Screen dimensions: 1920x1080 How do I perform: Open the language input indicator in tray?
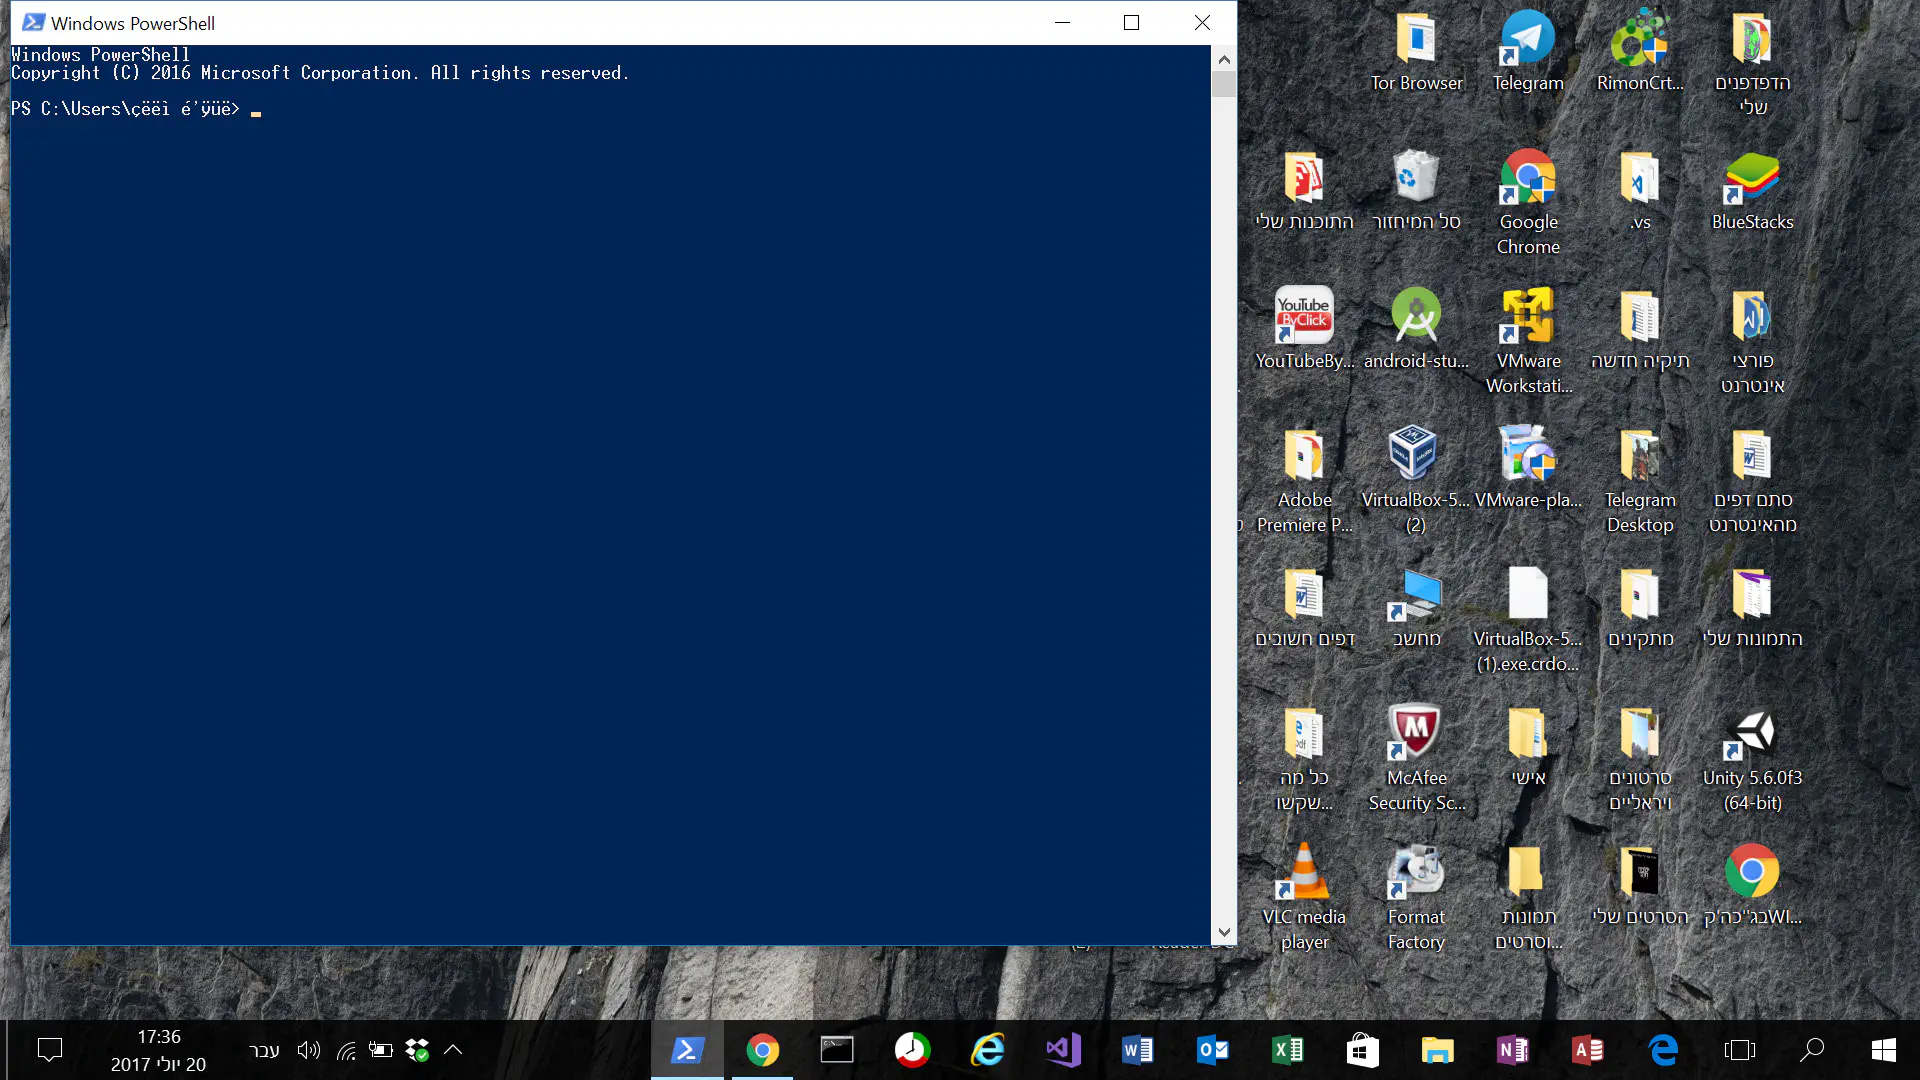pyautogui.click(x=264, y=1050)
